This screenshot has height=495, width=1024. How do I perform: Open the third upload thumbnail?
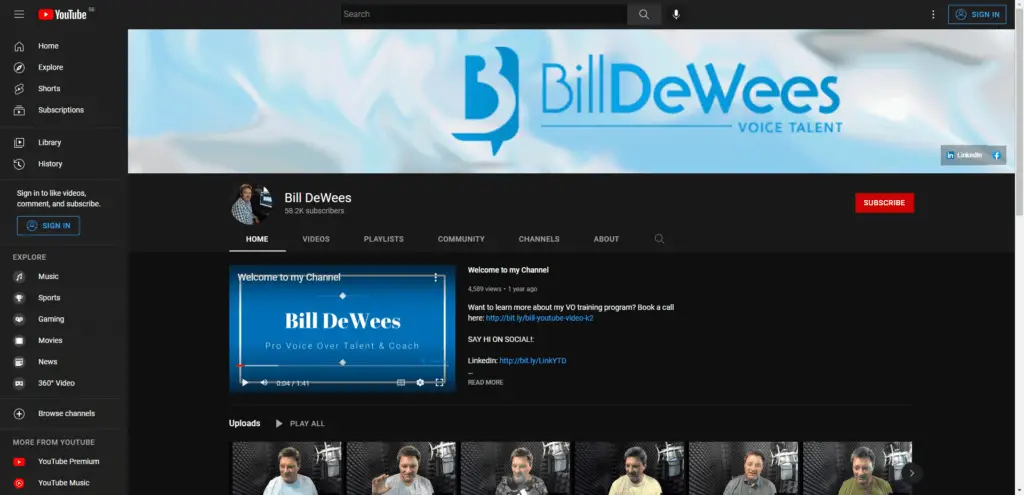515,468
